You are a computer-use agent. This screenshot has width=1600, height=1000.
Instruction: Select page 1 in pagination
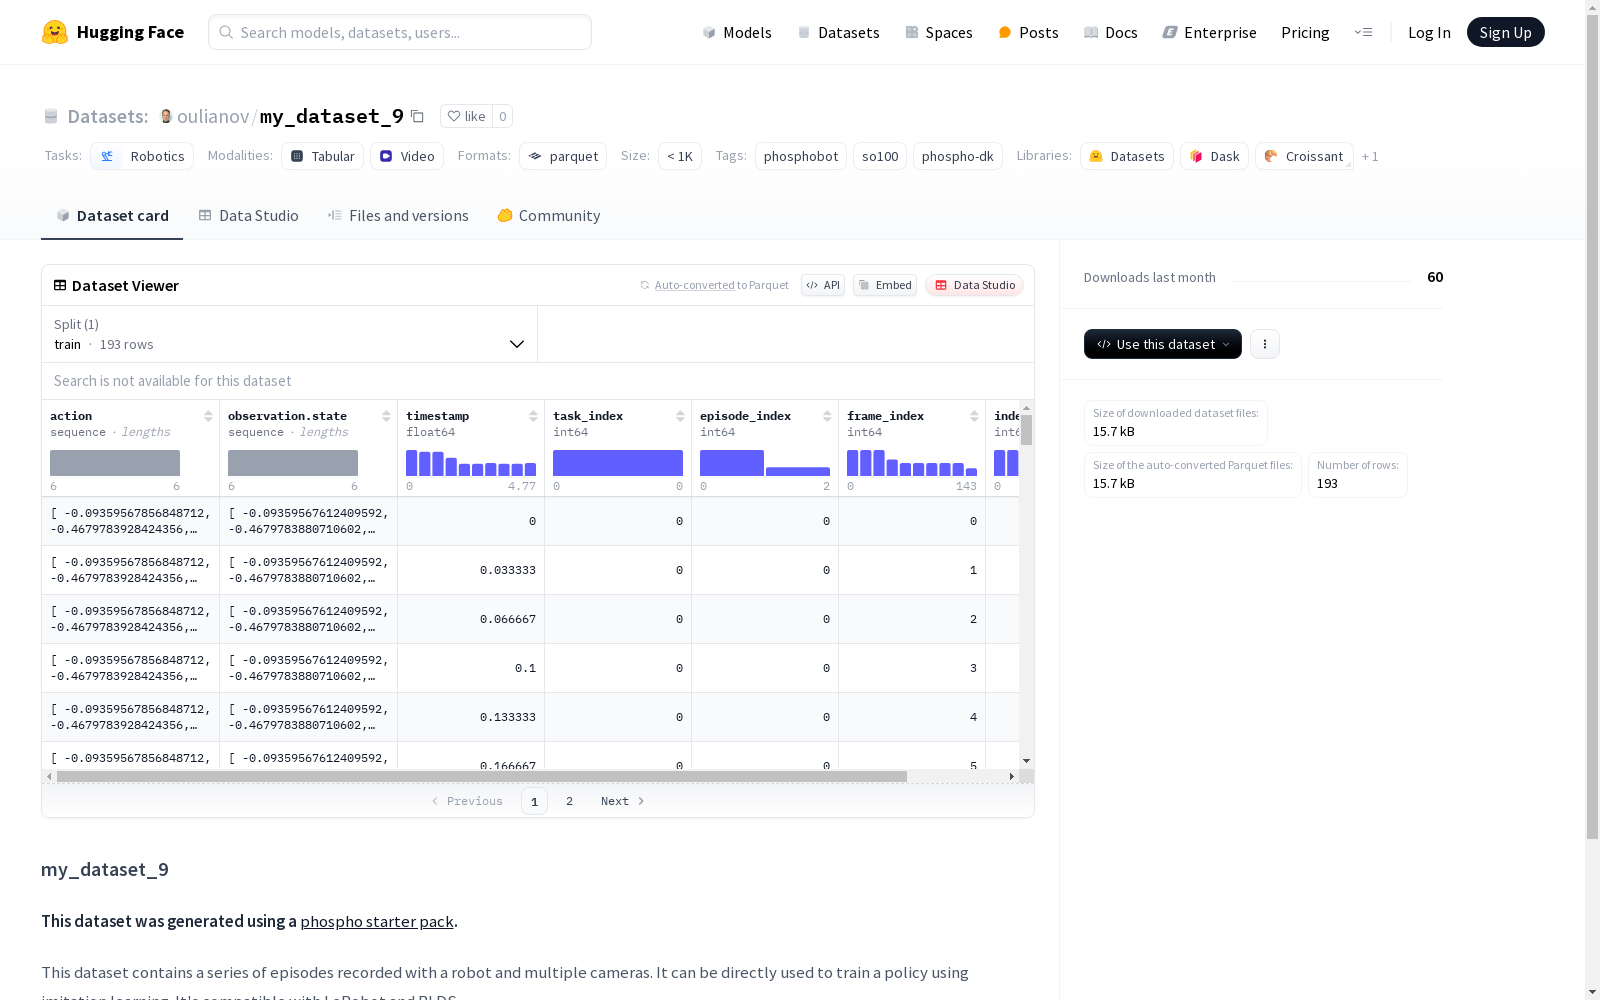(x=534, y=801)
